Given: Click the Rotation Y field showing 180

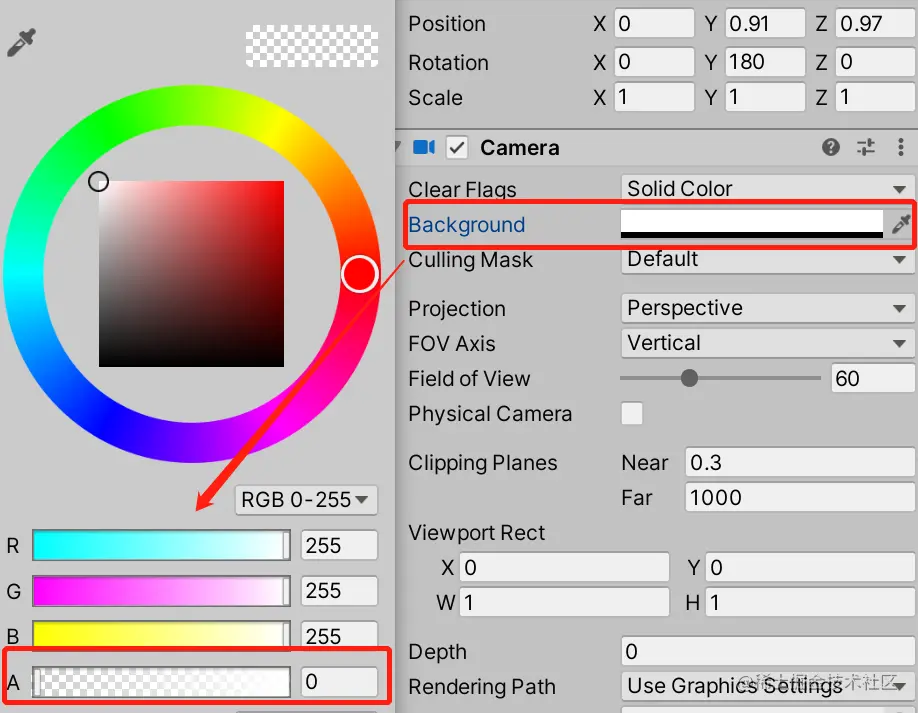Looking at the screenshot, I should coord(765,61).
